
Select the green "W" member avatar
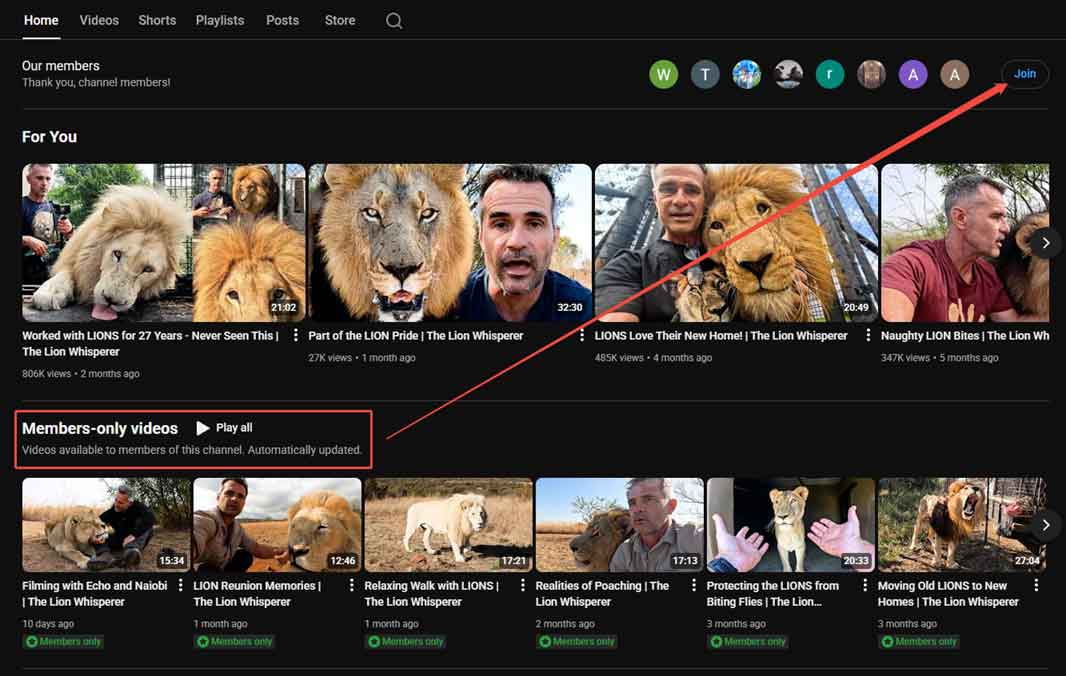coord(663,74)
